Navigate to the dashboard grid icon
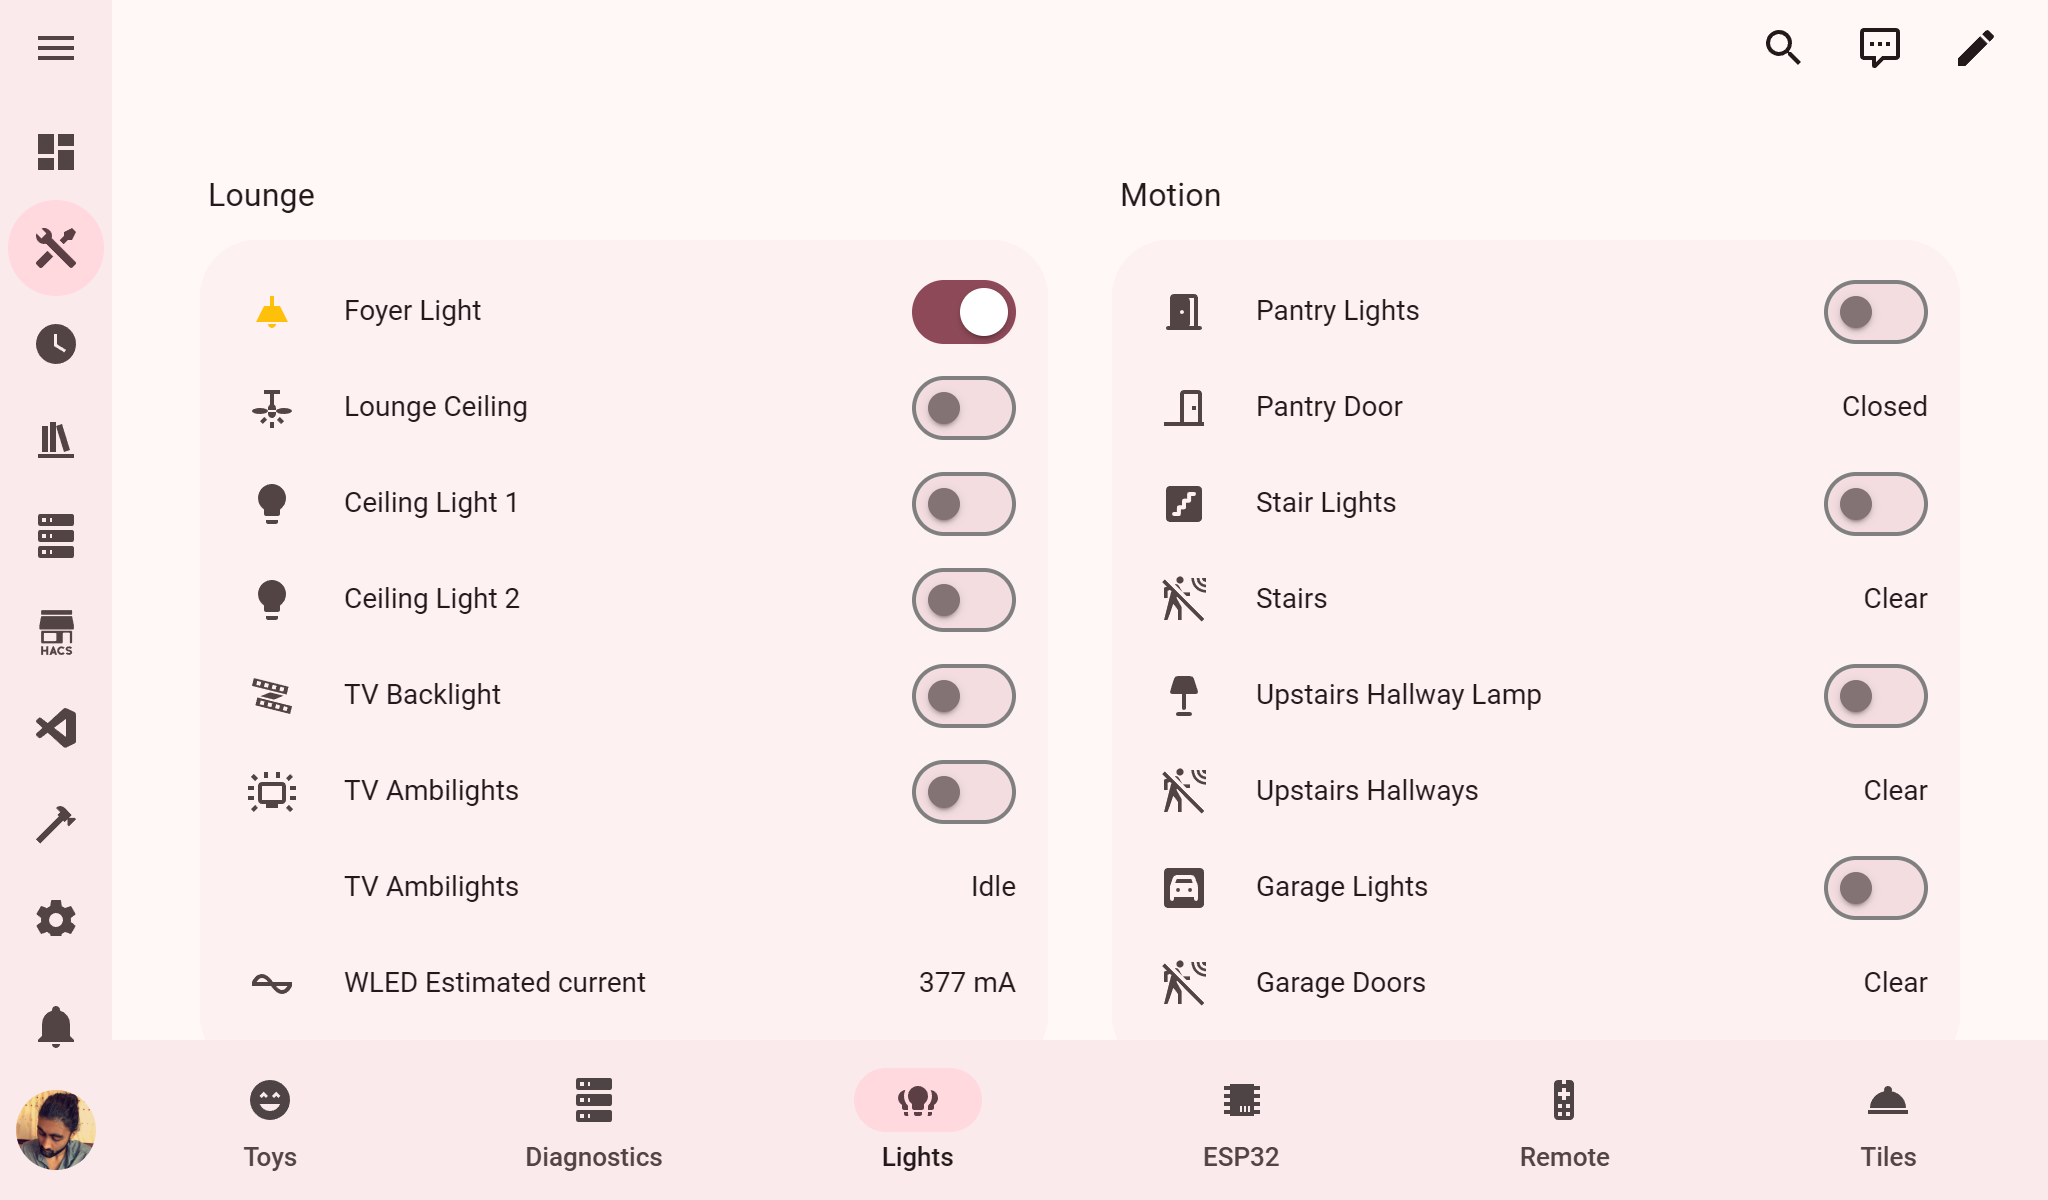Viewport: 2048px width, 1200px height. coord(57,151)
